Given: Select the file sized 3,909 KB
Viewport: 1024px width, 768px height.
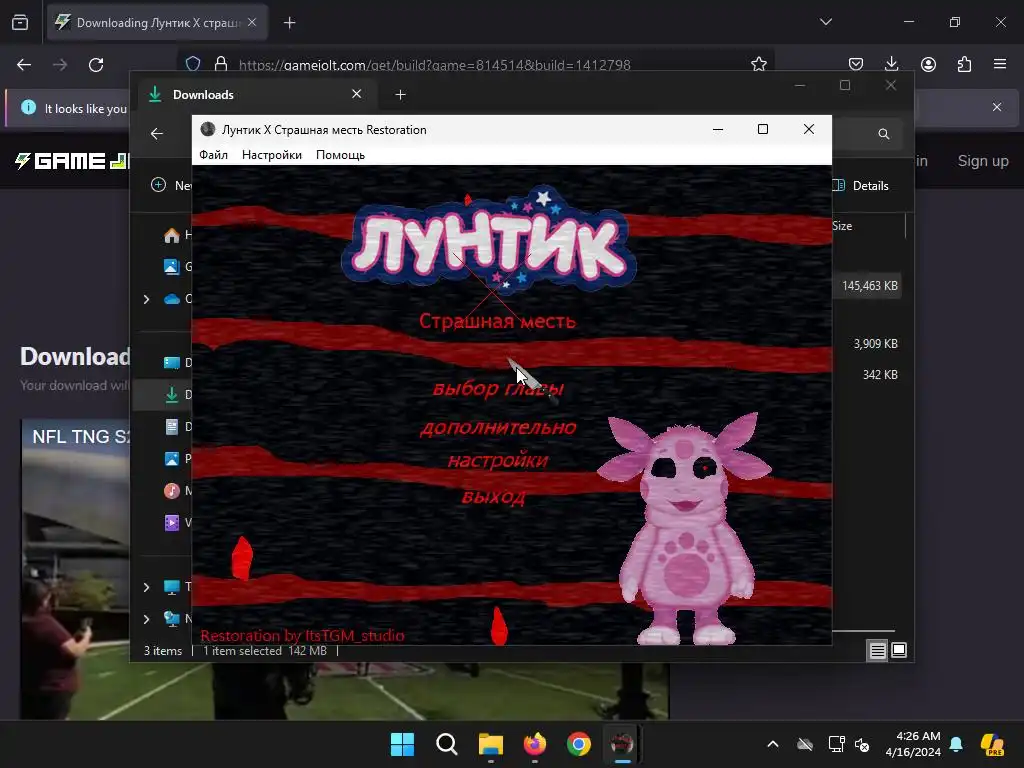Looking at the screenshot, I should [x=875, y=344].
